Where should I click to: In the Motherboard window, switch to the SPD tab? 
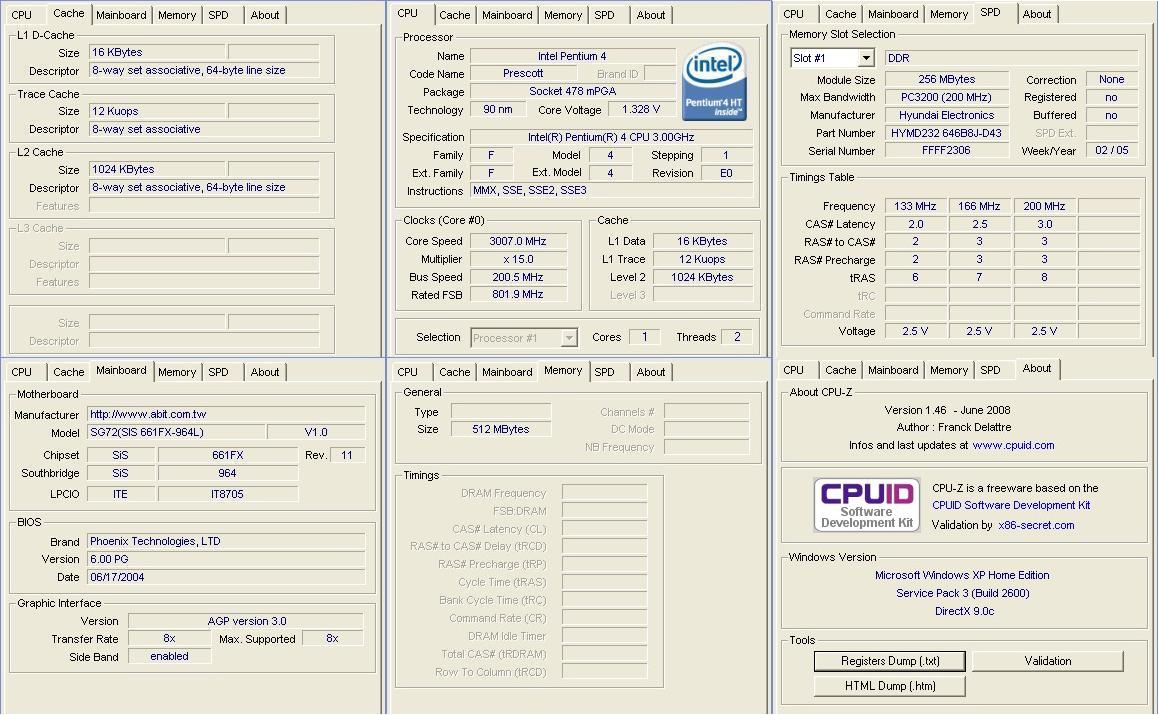click(218, 372)
